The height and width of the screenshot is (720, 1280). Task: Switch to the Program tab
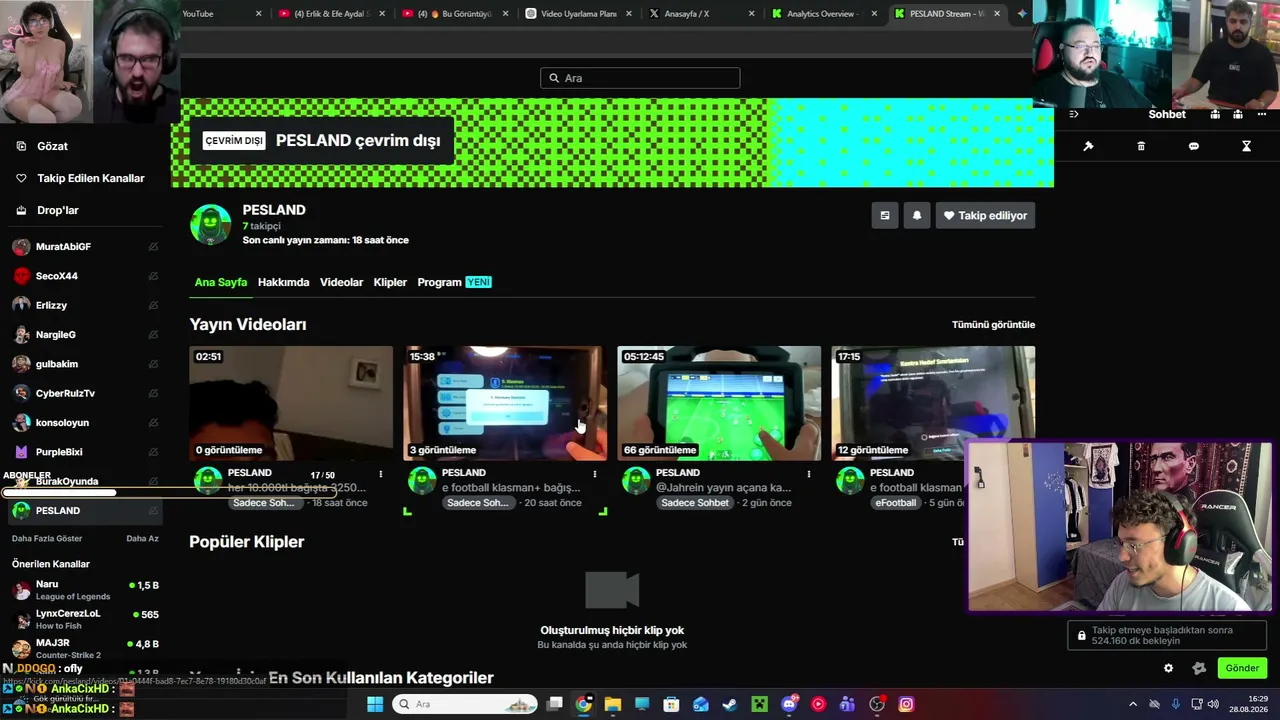454,282
